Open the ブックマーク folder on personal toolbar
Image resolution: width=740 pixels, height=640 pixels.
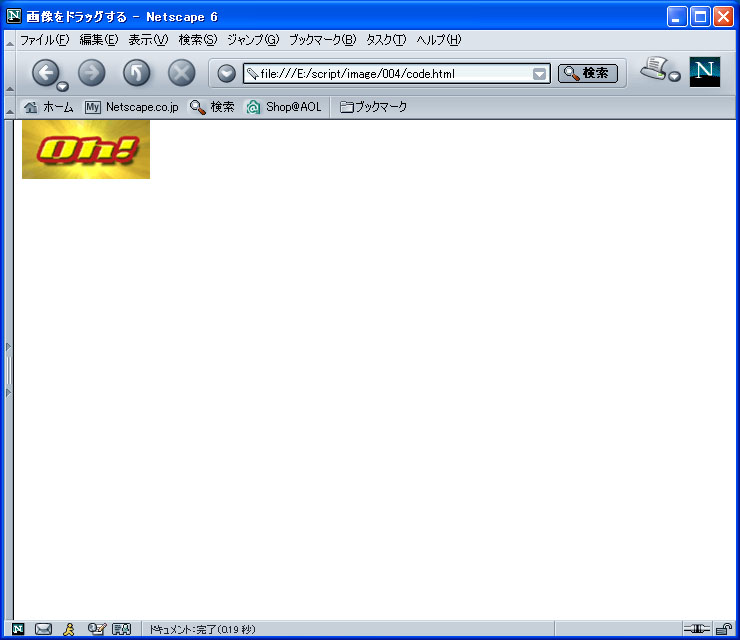pyautogui.click(x=373, y=107)
